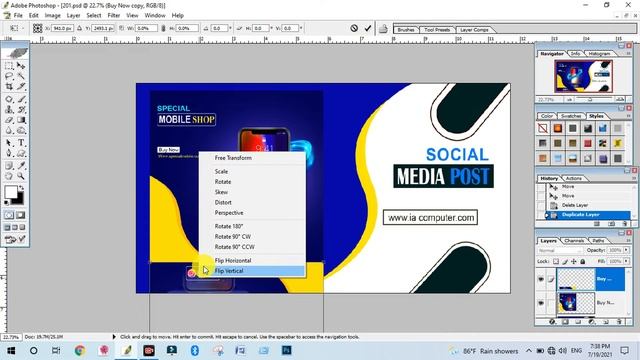Open the Fill slider dropdown arrow
The width and height of the screenshot is (640, 360).
[x=626, y=261]
